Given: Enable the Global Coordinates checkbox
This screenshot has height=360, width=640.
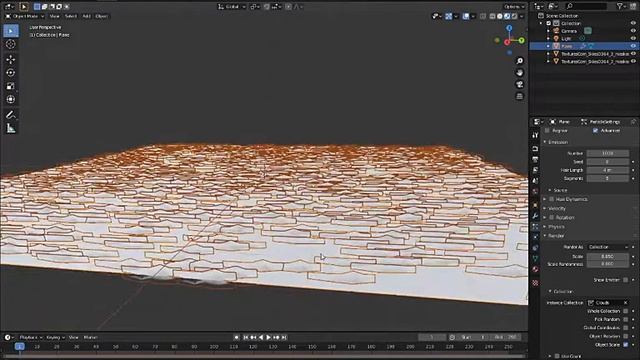Looking at the screenshot, I should point(626,328).
